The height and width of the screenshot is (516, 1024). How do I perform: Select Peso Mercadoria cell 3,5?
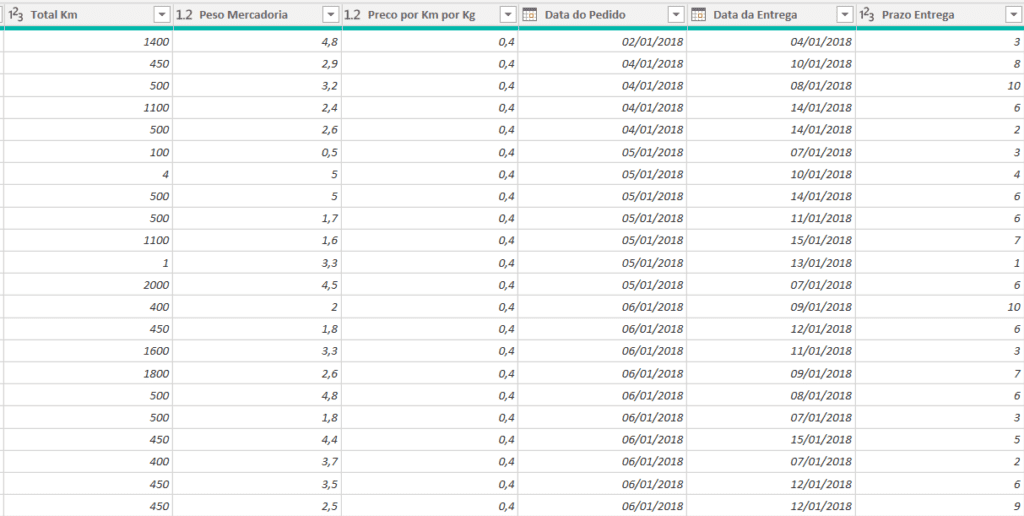click(x=257, y=484)
